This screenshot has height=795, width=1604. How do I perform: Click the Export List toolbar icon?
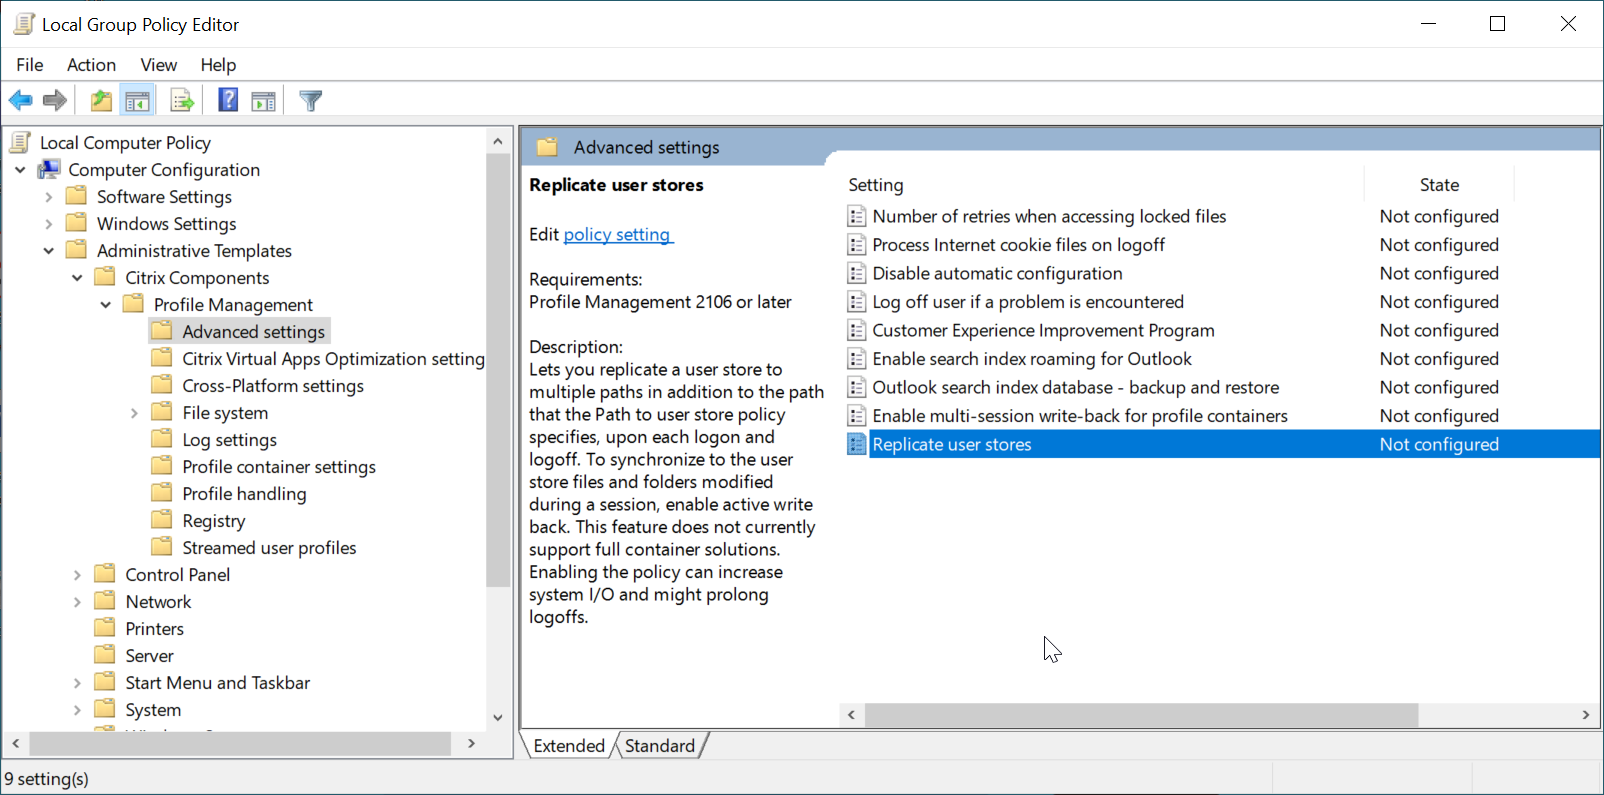coord(182,100)
